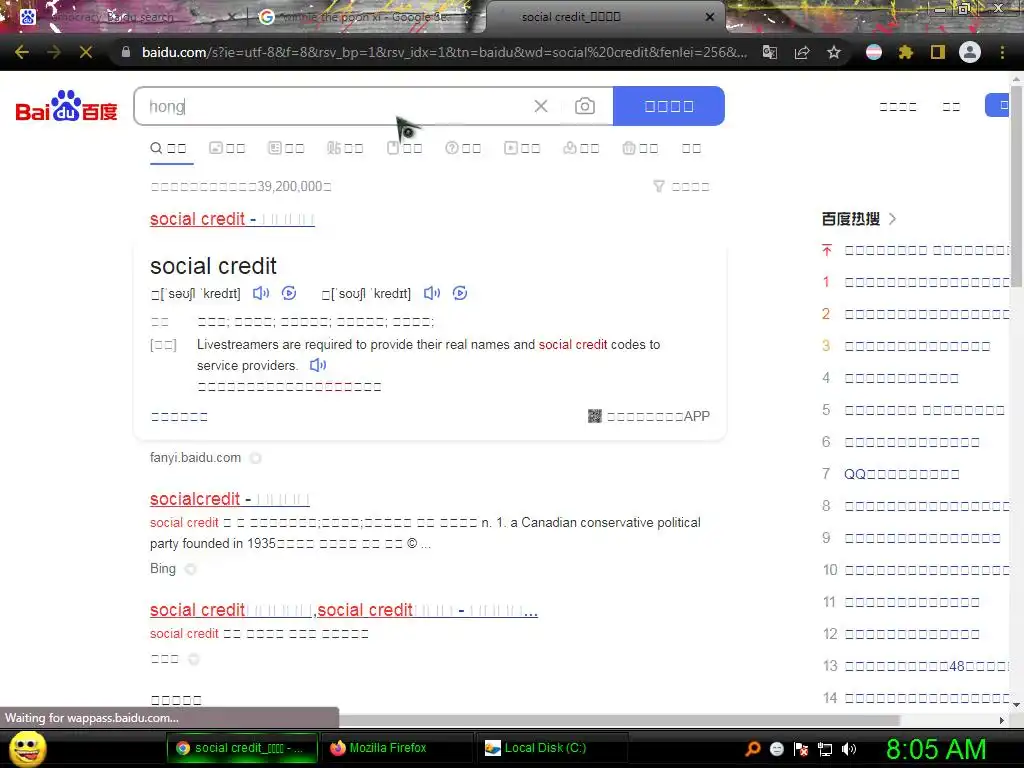
Task: Click American pronunciation practice circle icon
Action: (x=460, y=293)
